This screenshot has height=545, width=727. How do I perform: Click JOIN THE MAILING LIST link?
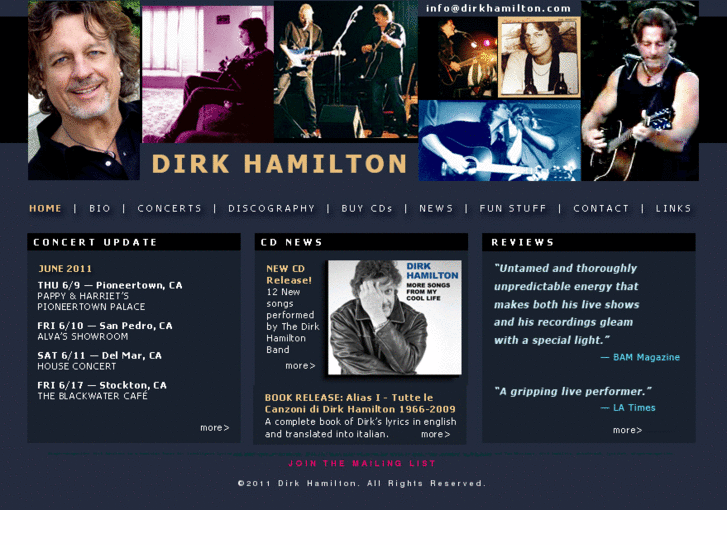362,463
